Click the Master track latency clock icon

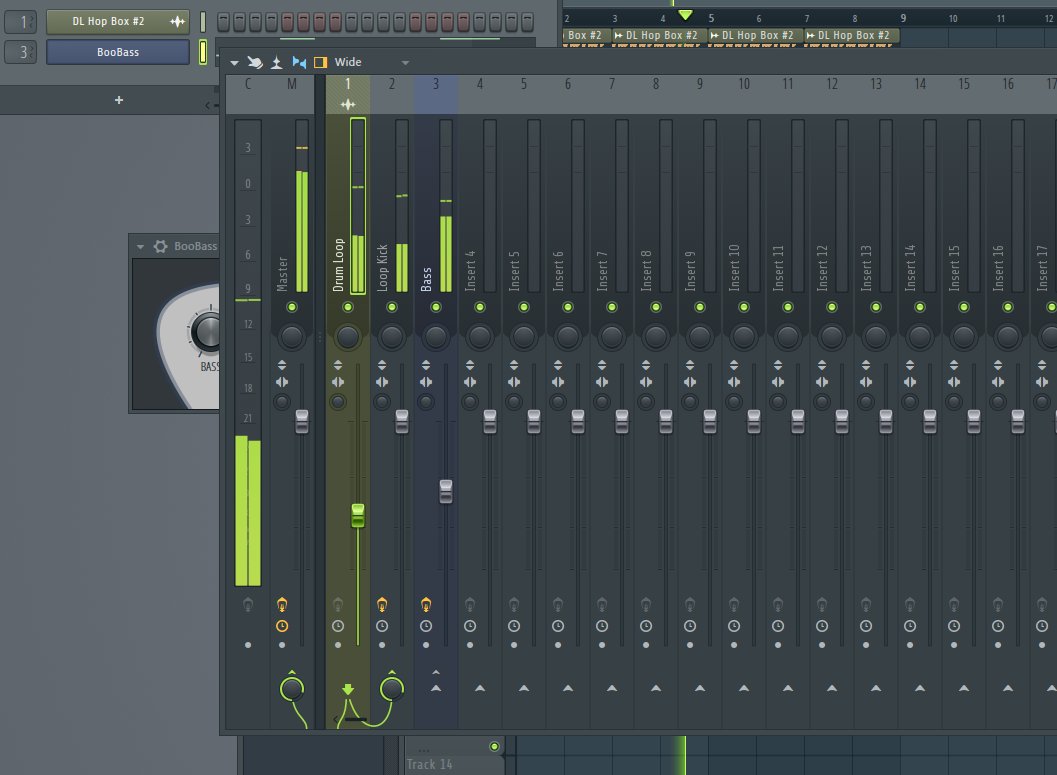pos(282,626)
